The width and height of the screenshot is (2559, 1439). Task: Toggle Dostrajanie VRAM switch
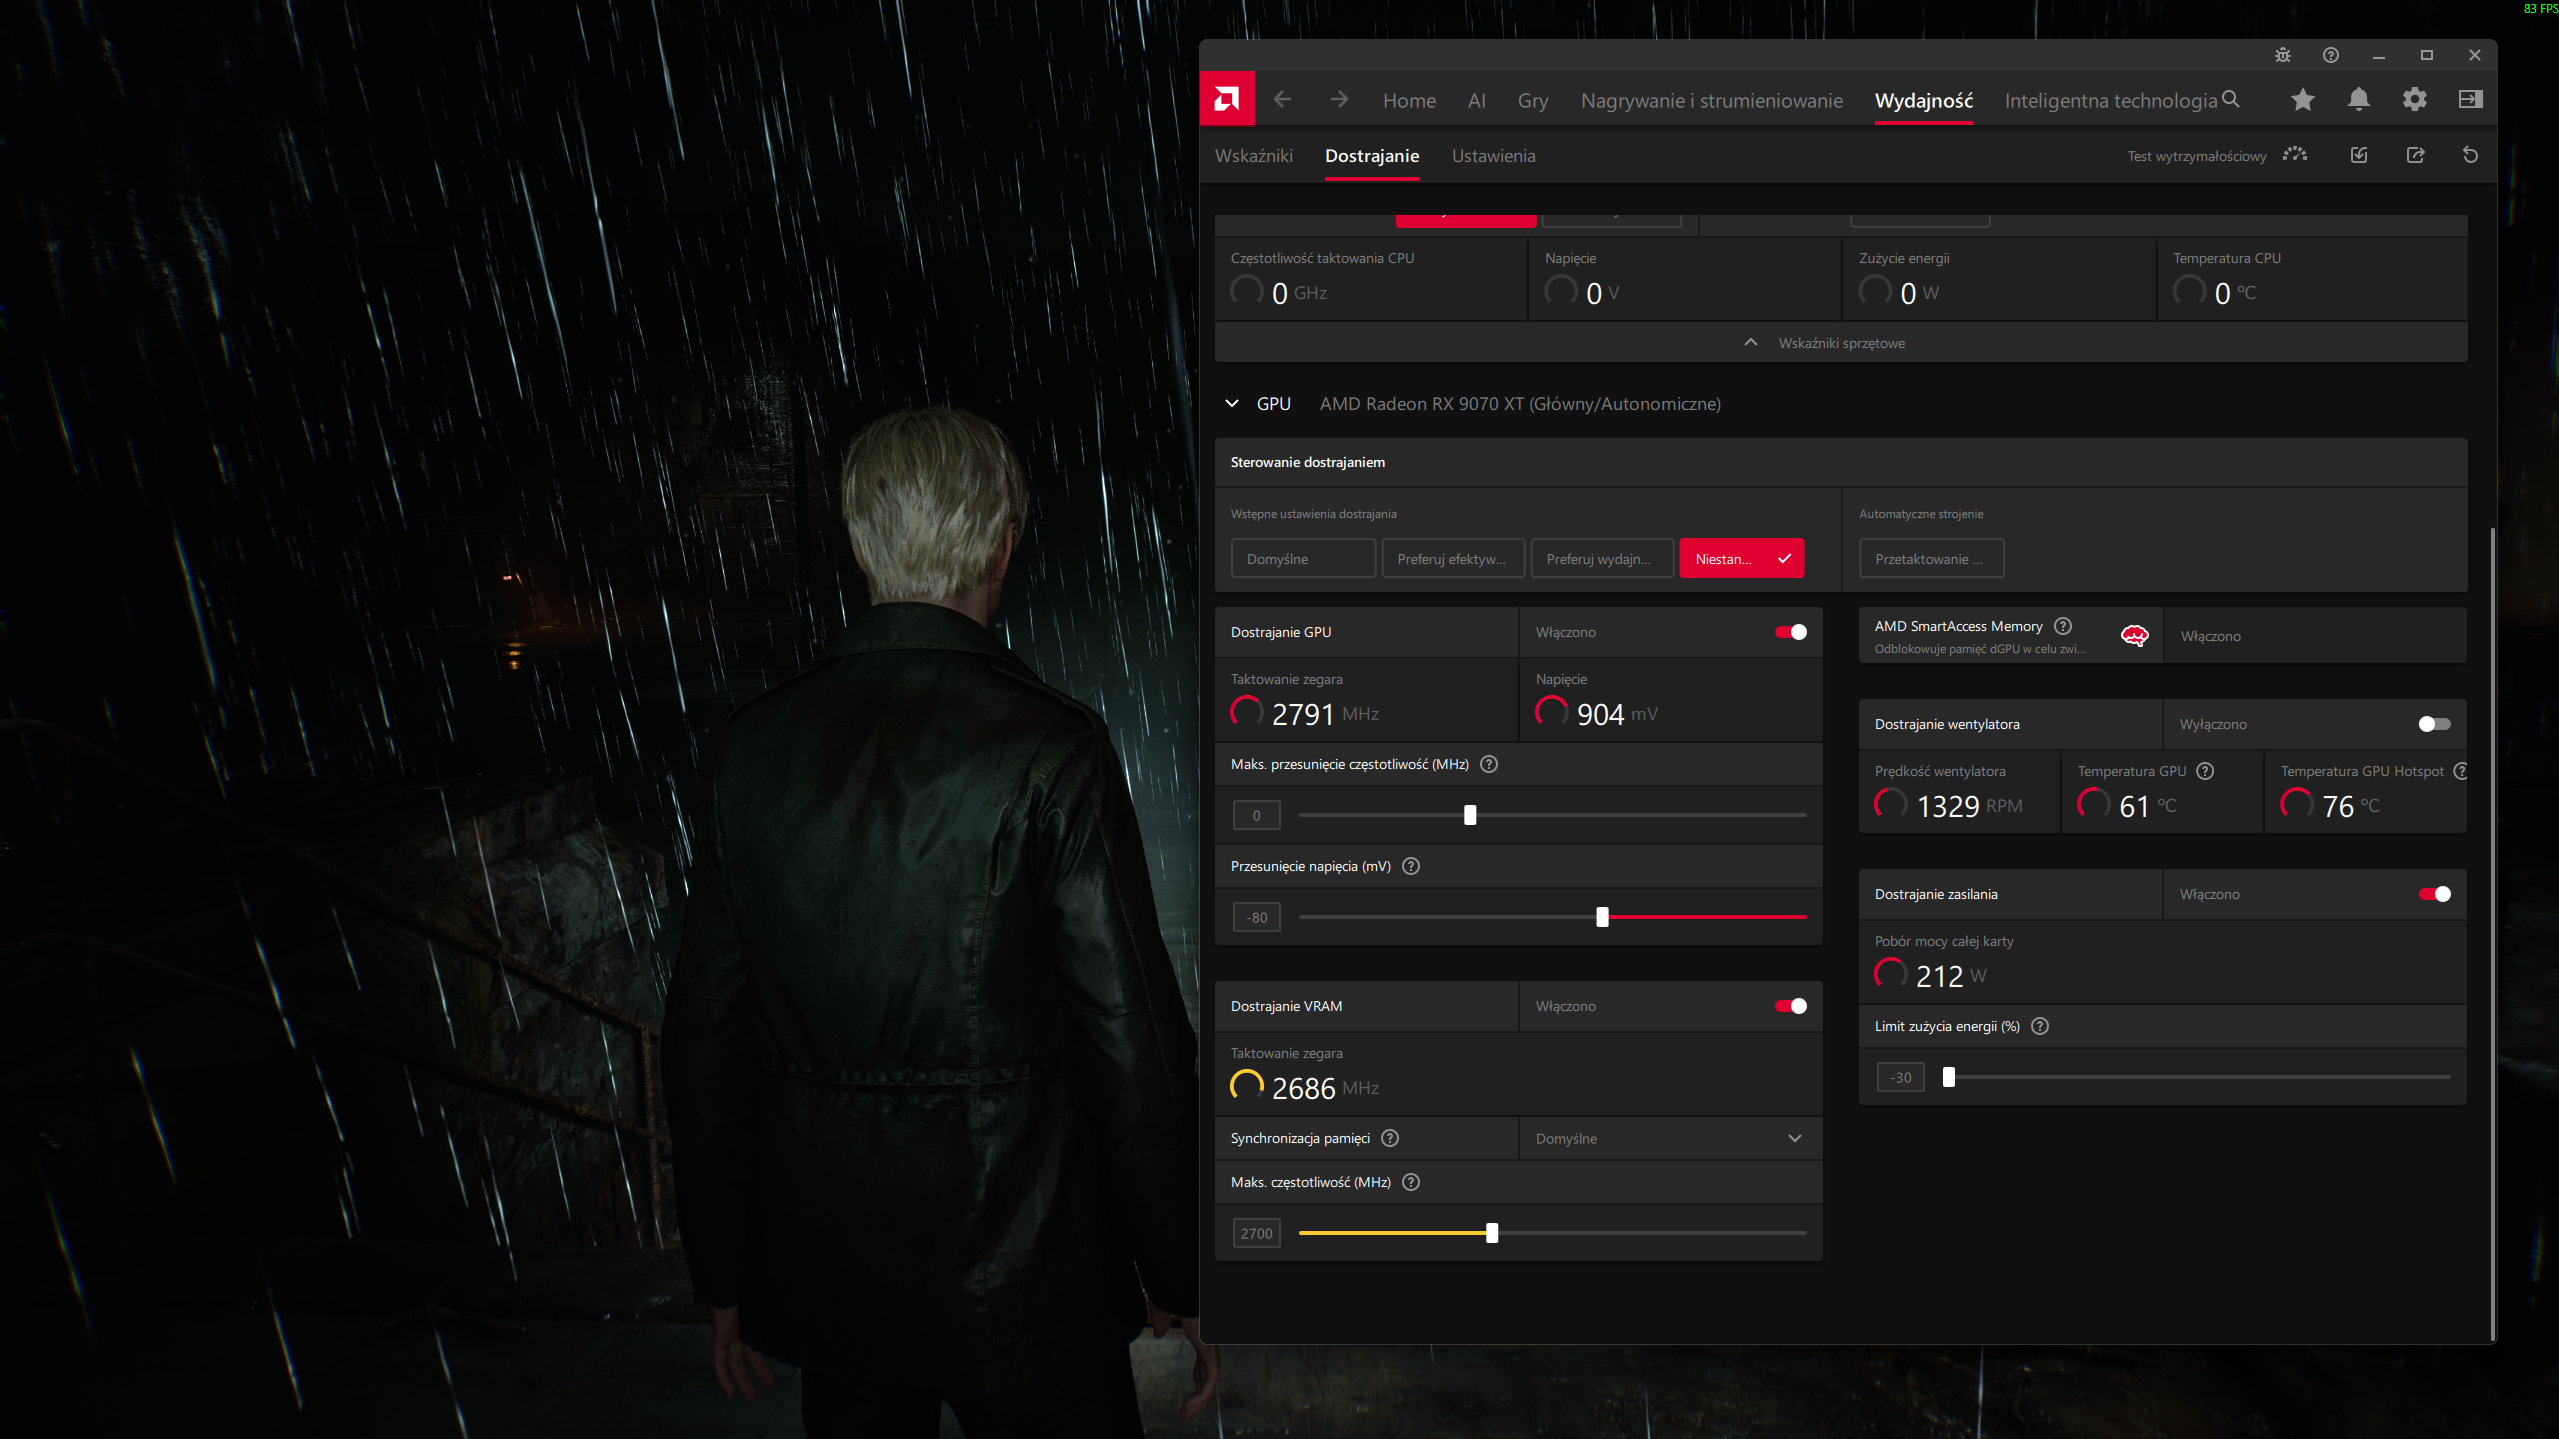(x=1791, y=1006)
